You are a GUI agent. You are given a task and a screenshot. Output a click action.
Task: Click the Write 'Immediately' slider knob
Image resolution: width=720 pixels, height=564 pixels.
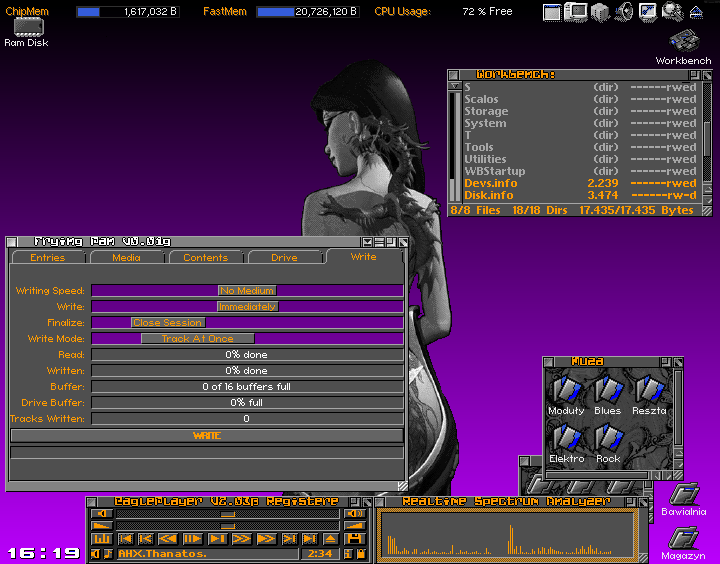[248, 306]
